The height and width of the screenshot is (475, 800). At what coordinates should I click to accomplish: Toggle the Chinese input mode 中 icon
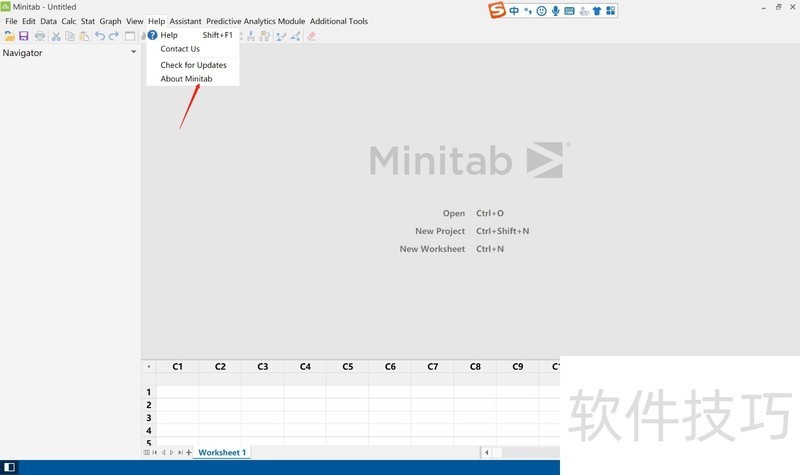(514, 11)
